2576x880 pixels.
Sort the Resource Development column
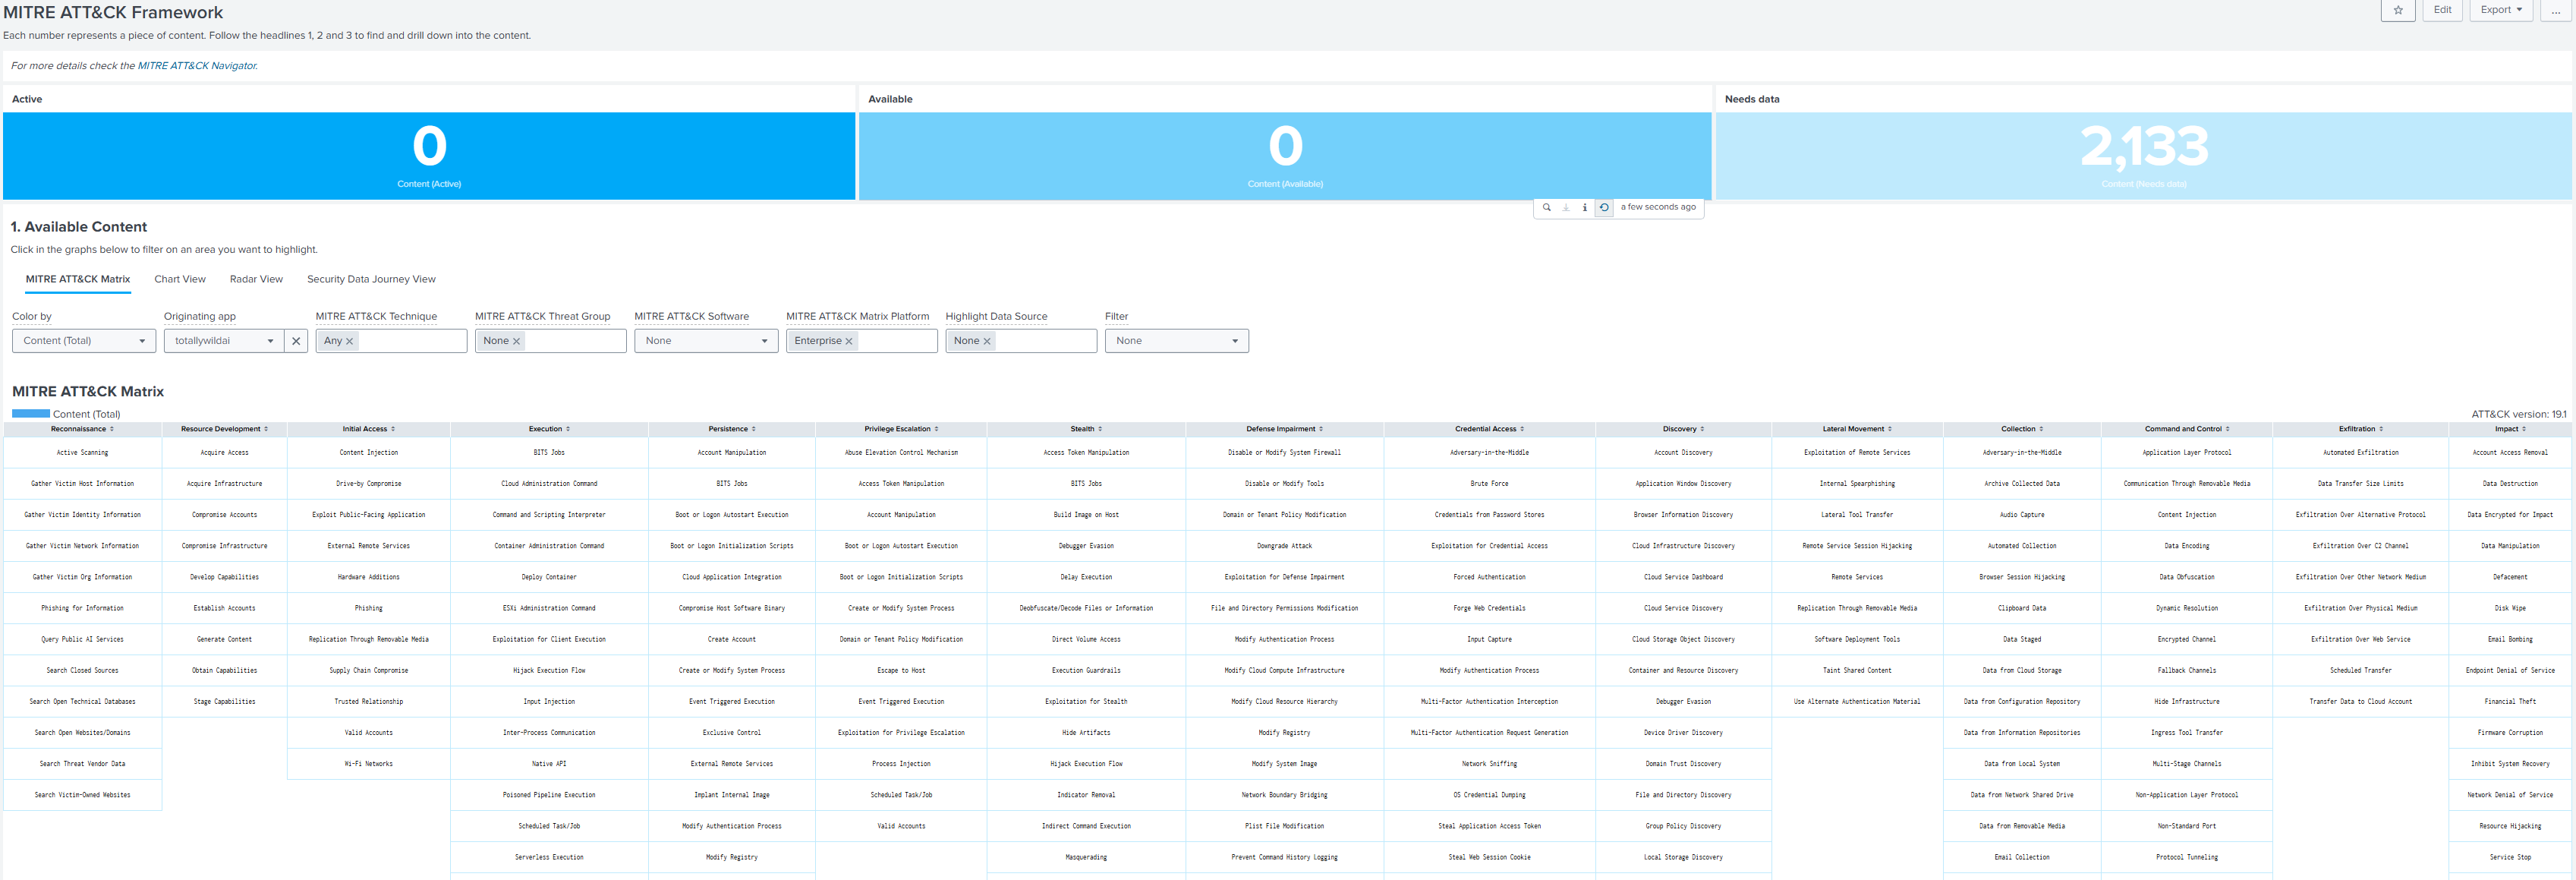(266, 429)
